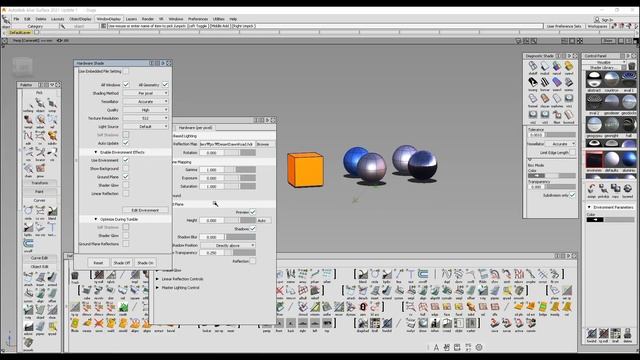
Task: Click the layered shader icon in Control Panel
Action: (628, 189)
